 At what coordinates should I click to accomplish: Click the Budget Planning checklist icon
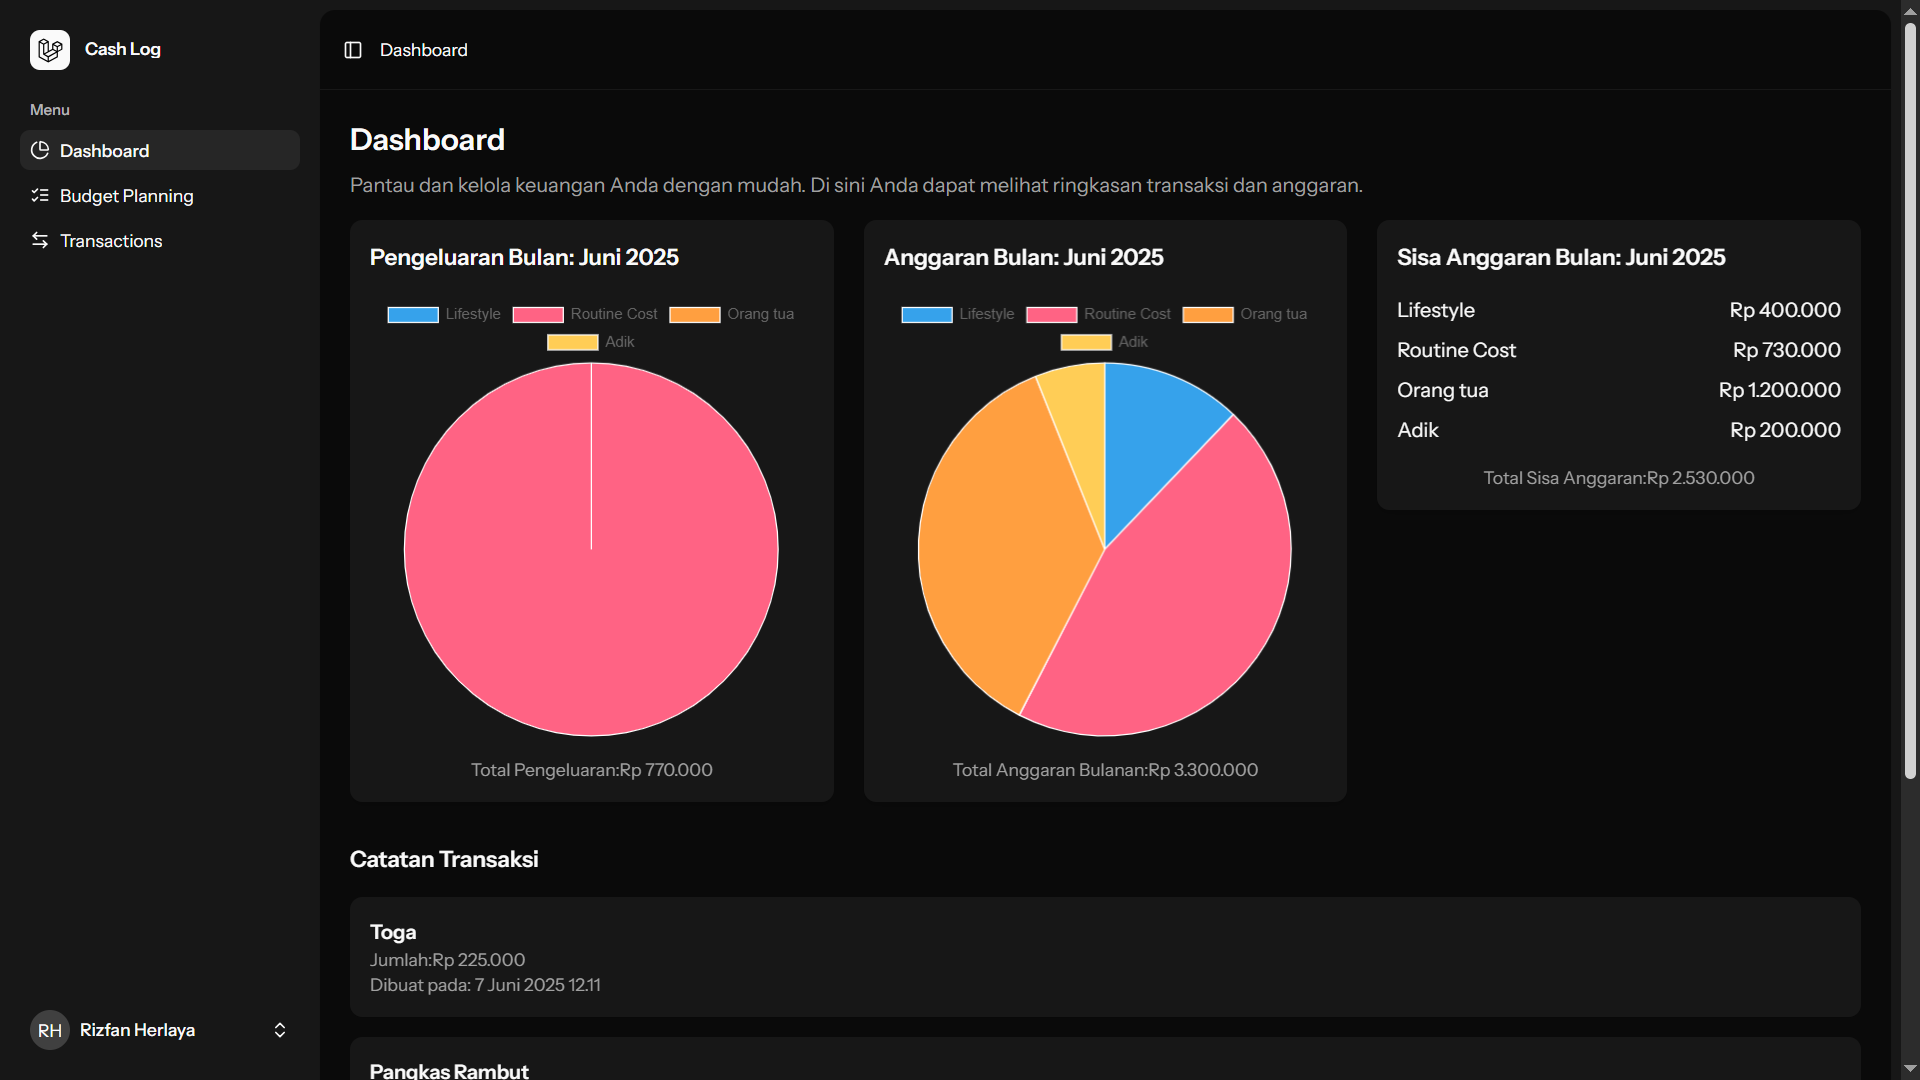[40, 195]
